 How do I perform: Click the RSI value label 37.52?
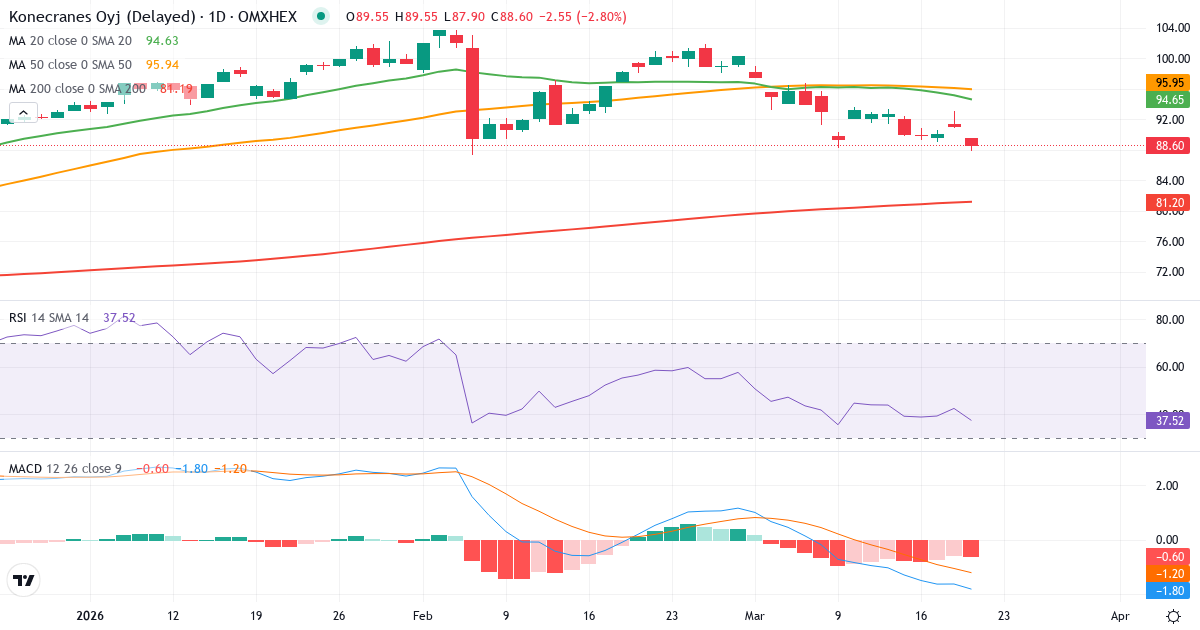(1166, 422)
